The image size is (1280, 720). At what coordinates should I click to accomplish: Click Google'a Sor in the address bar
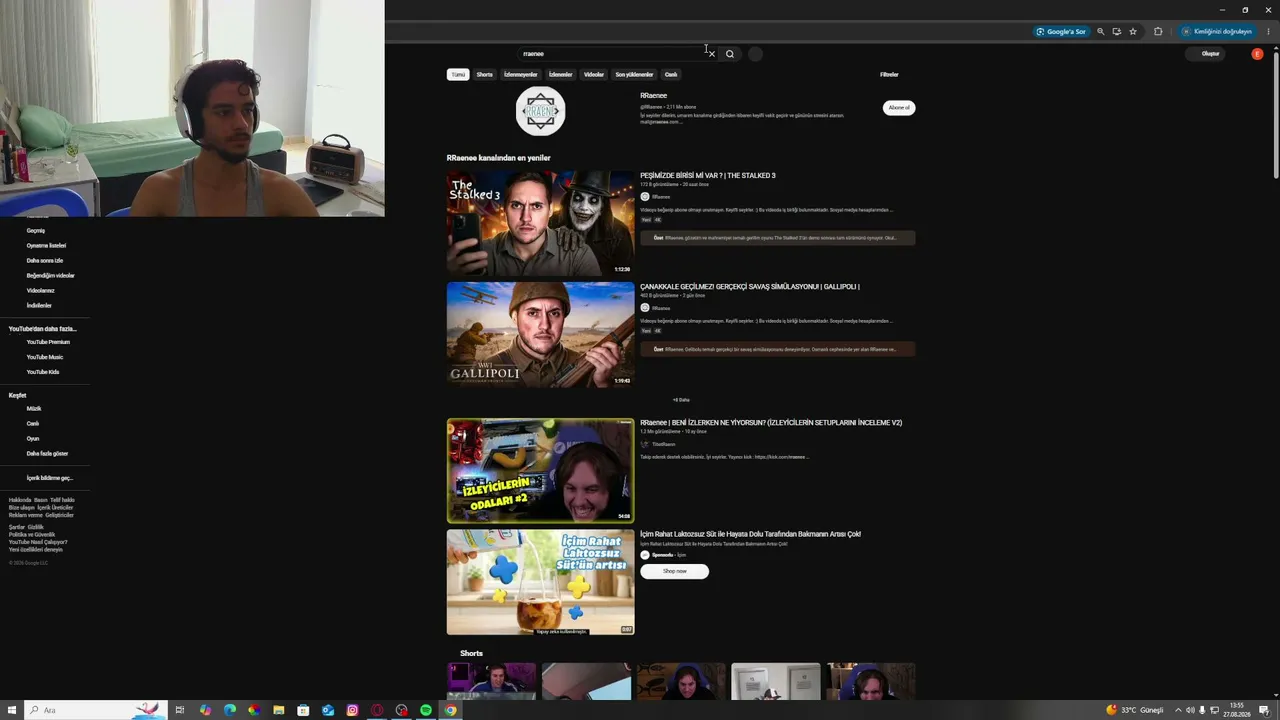click(1061, 32)
